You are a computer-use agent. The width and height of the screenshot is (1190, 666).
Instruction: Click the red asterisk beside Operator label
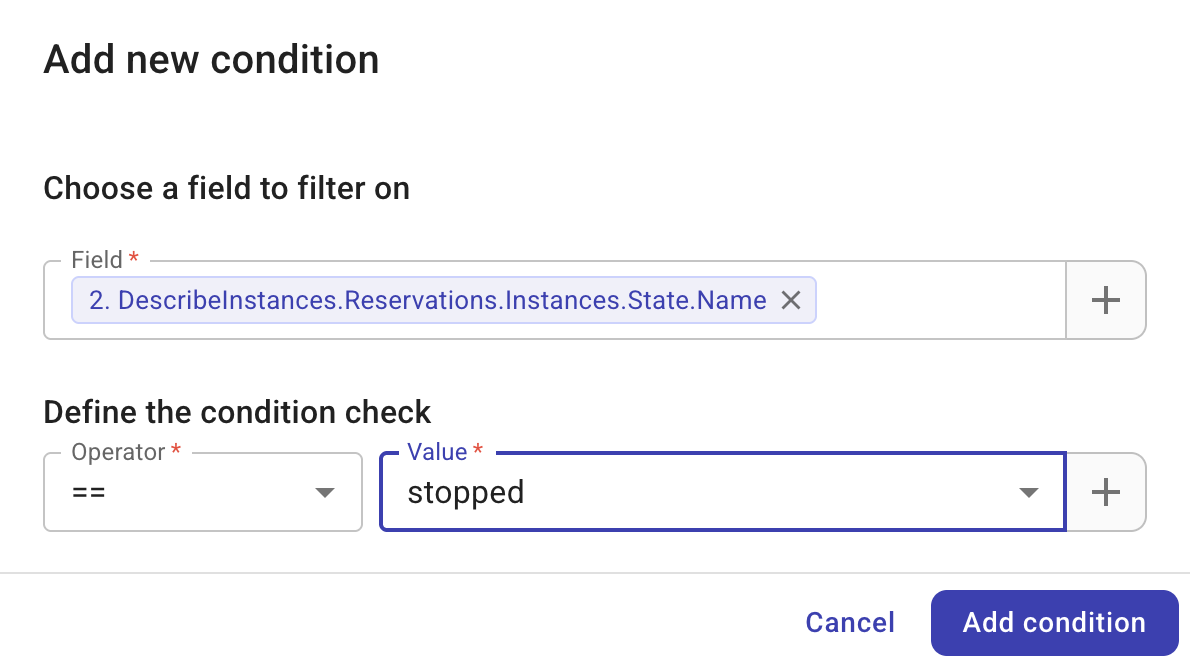click(x=176, y=451)
